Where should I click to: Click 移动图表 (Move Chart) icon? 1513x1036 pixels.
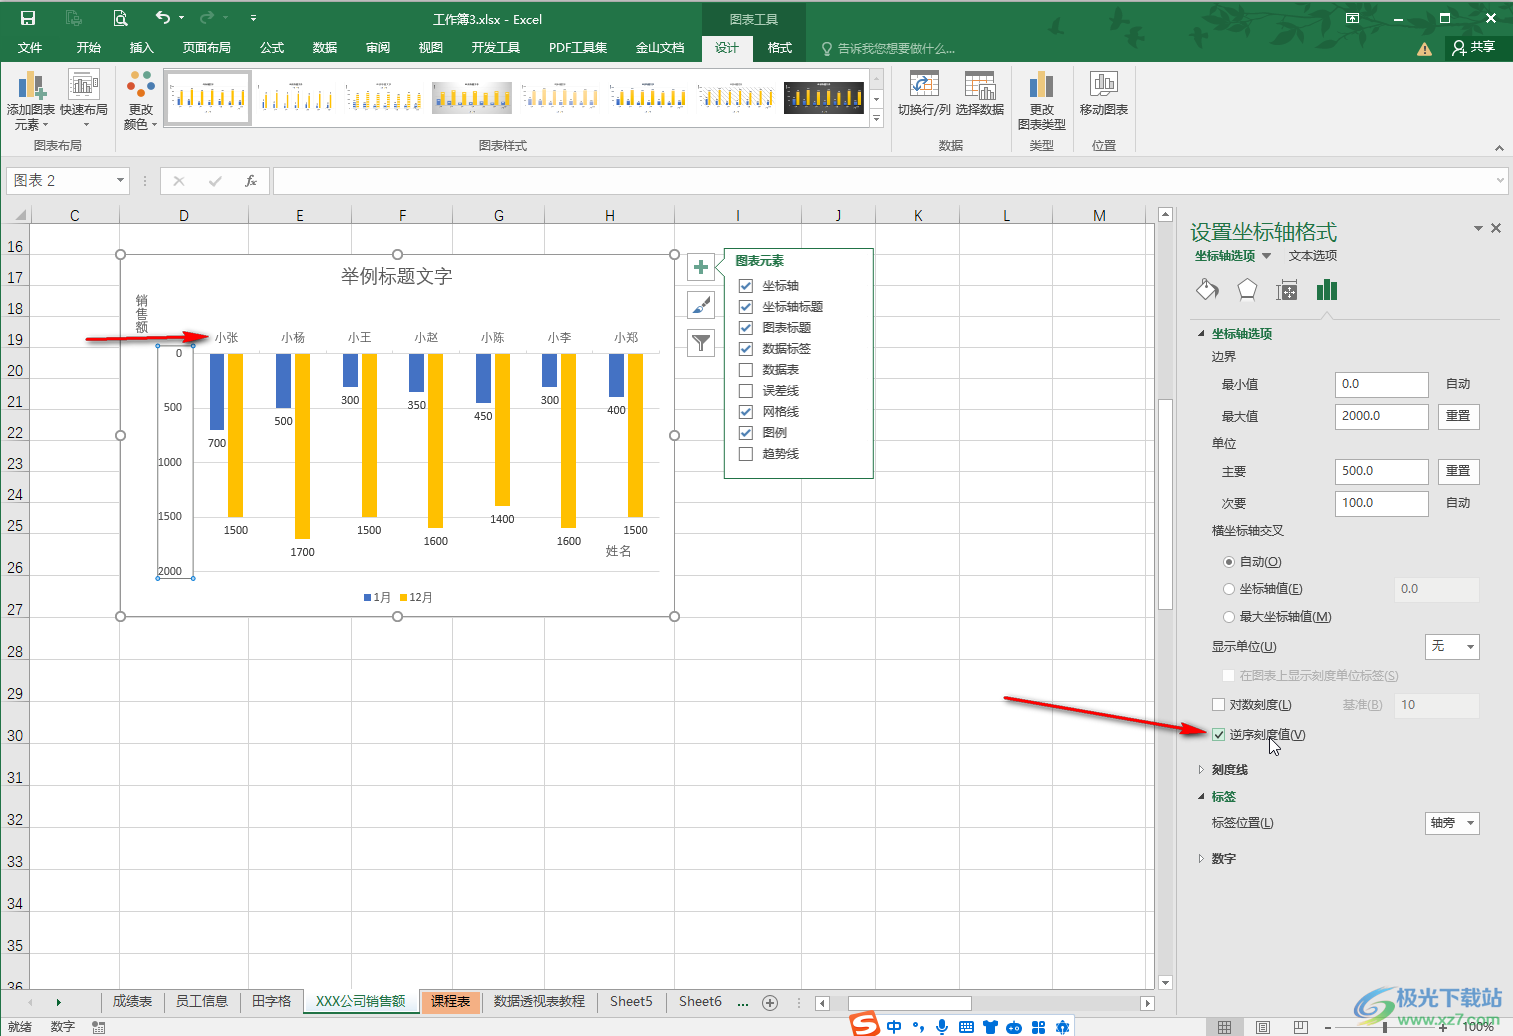1104,94
